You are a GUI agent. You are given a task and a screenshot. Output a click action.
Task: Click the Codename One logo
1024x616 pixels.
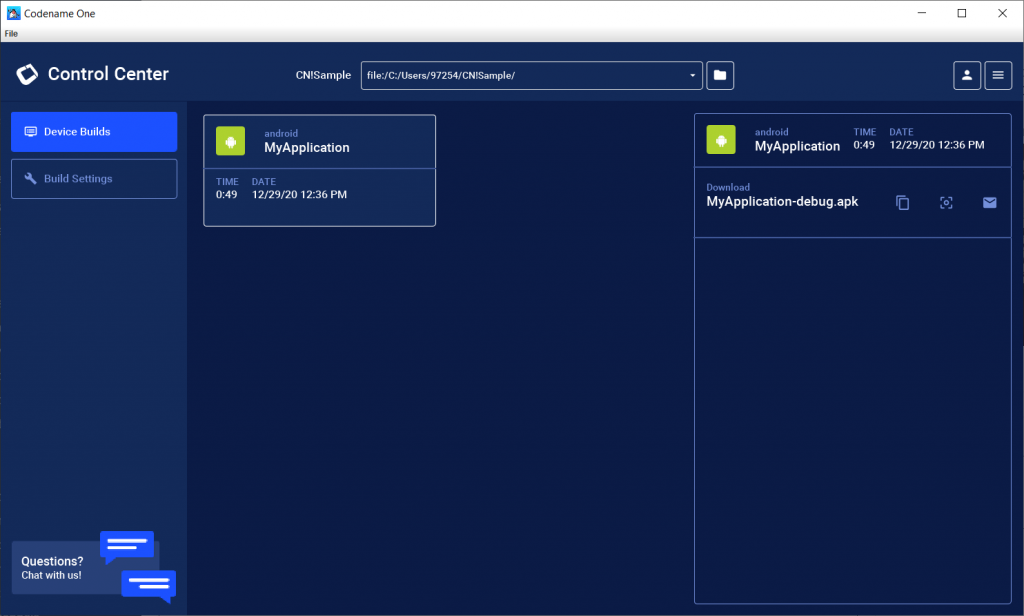pos(26,74)
